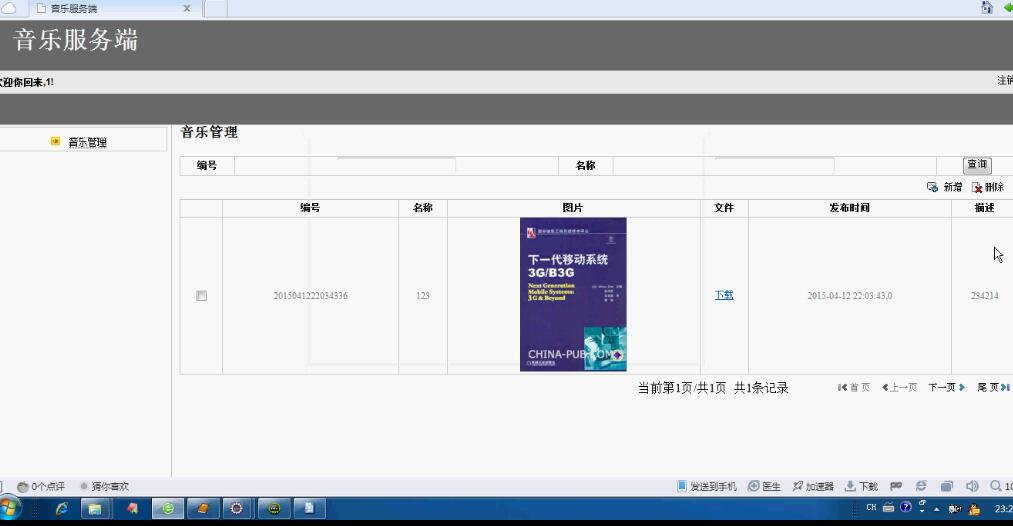Viewport: 1013px width, 526px height.
Task: Open the green round-face taskbar app
Action: 274,509
